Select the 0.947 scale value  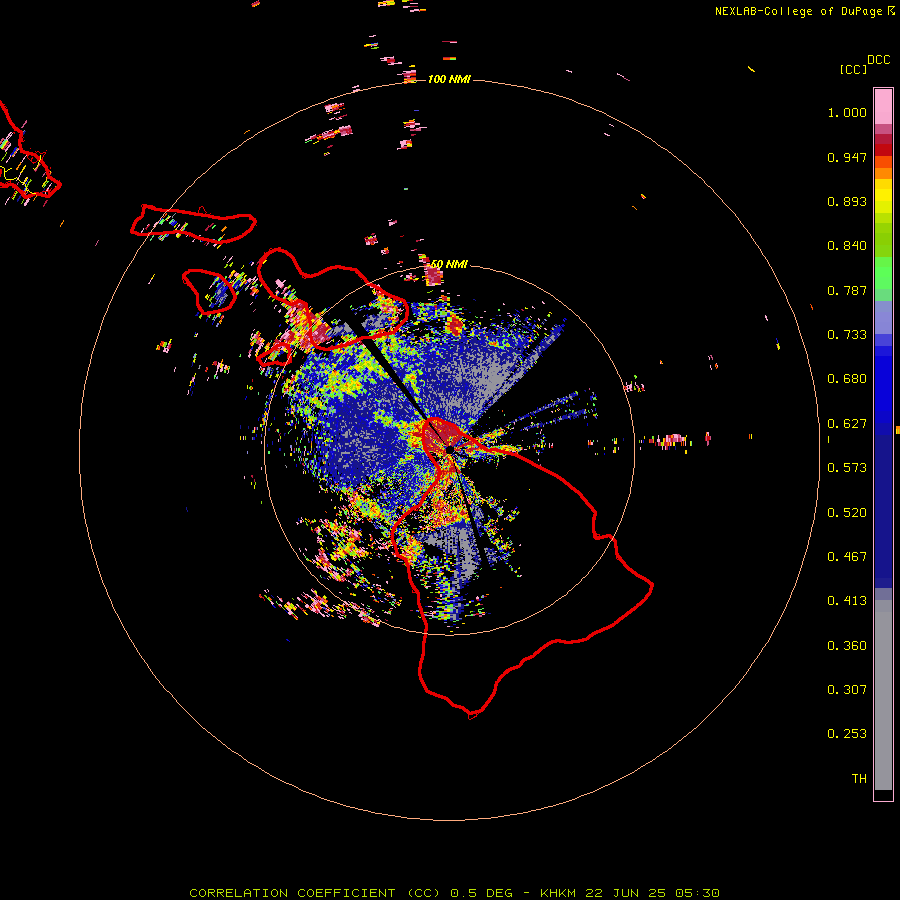pyautogui.click(x=847, y=157)
